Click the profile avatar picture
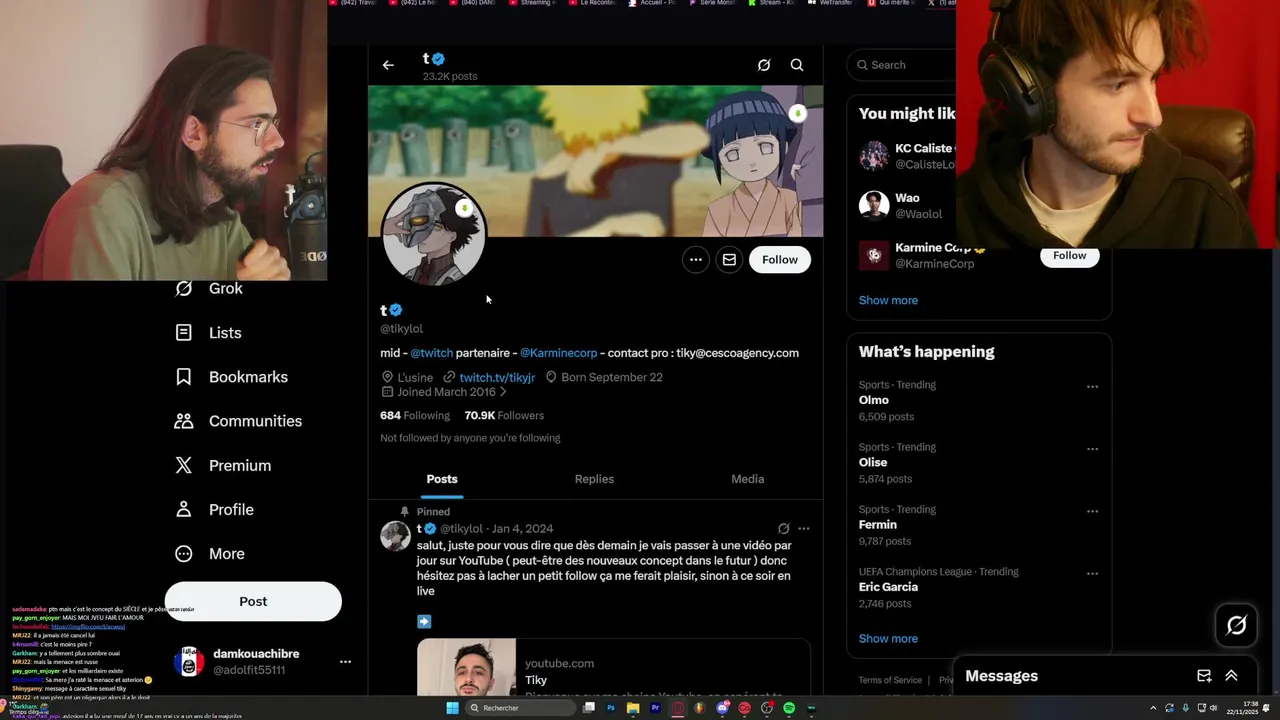This screenshot has height=720, width=1280. 433,235
